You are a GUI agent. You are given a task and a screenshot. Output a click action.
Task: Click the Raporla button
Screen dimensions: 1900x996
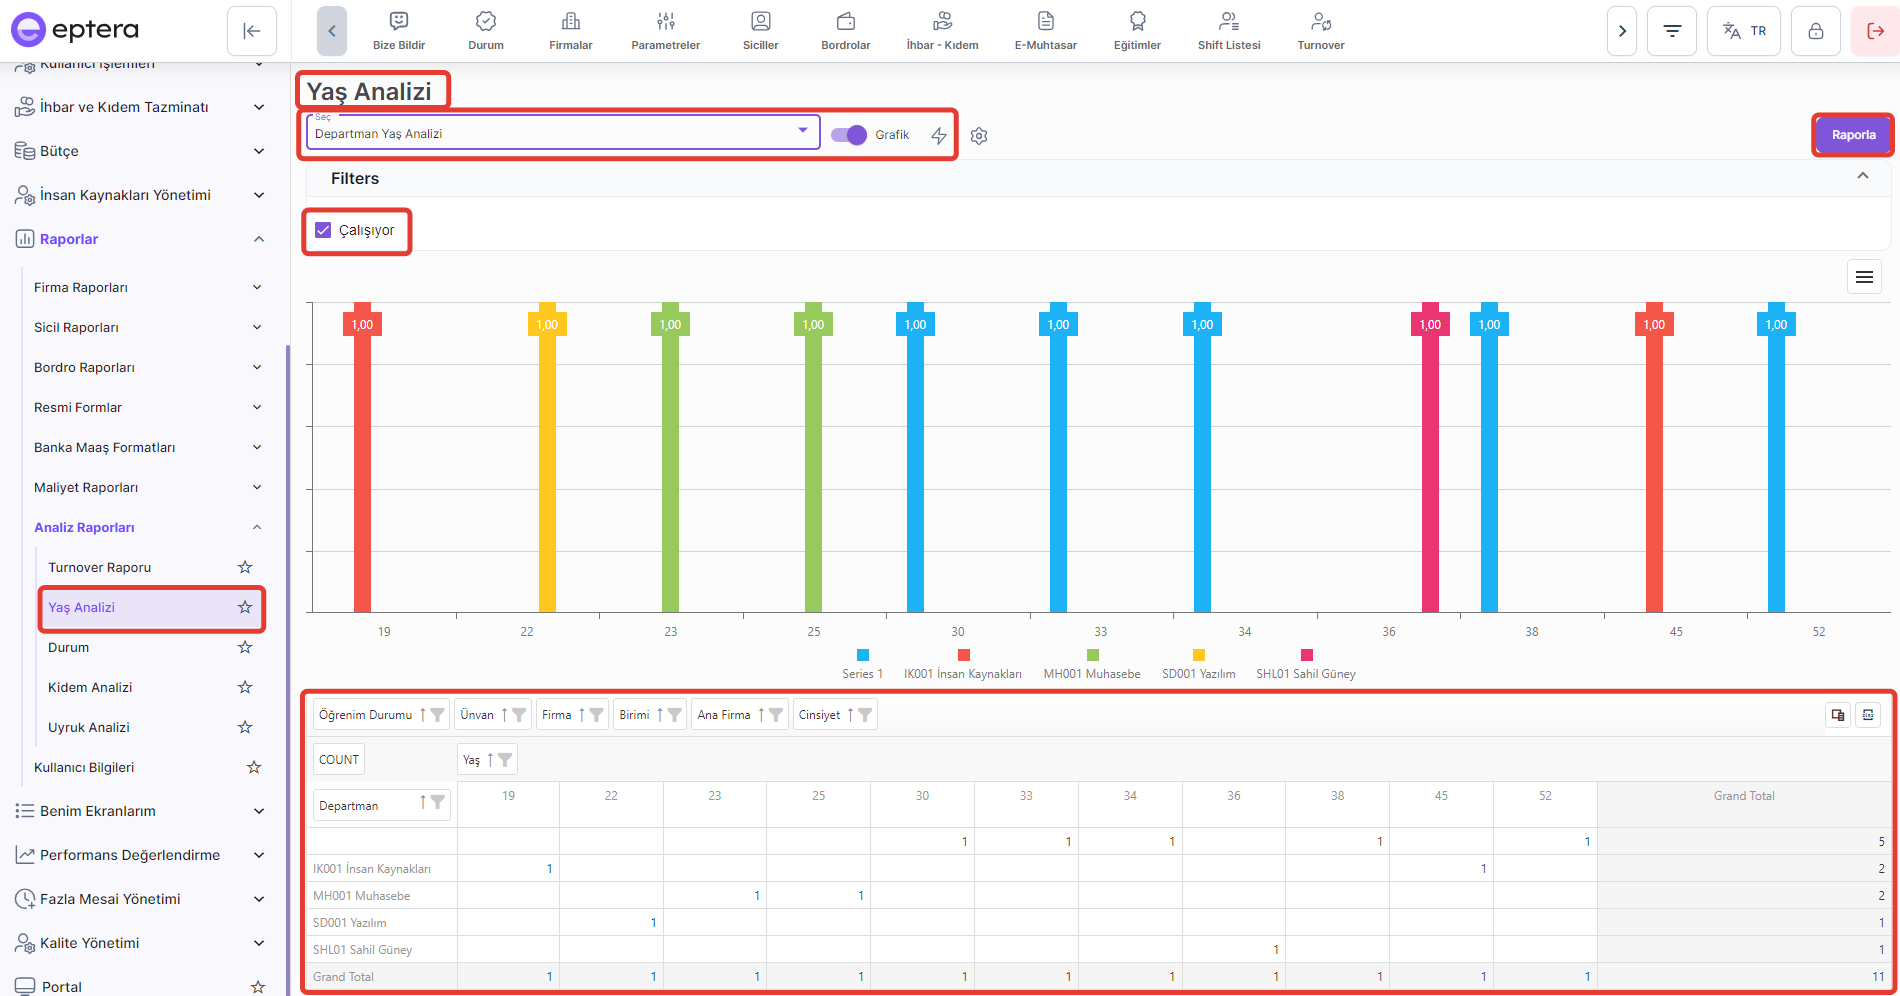click(x=1853, y=135)
